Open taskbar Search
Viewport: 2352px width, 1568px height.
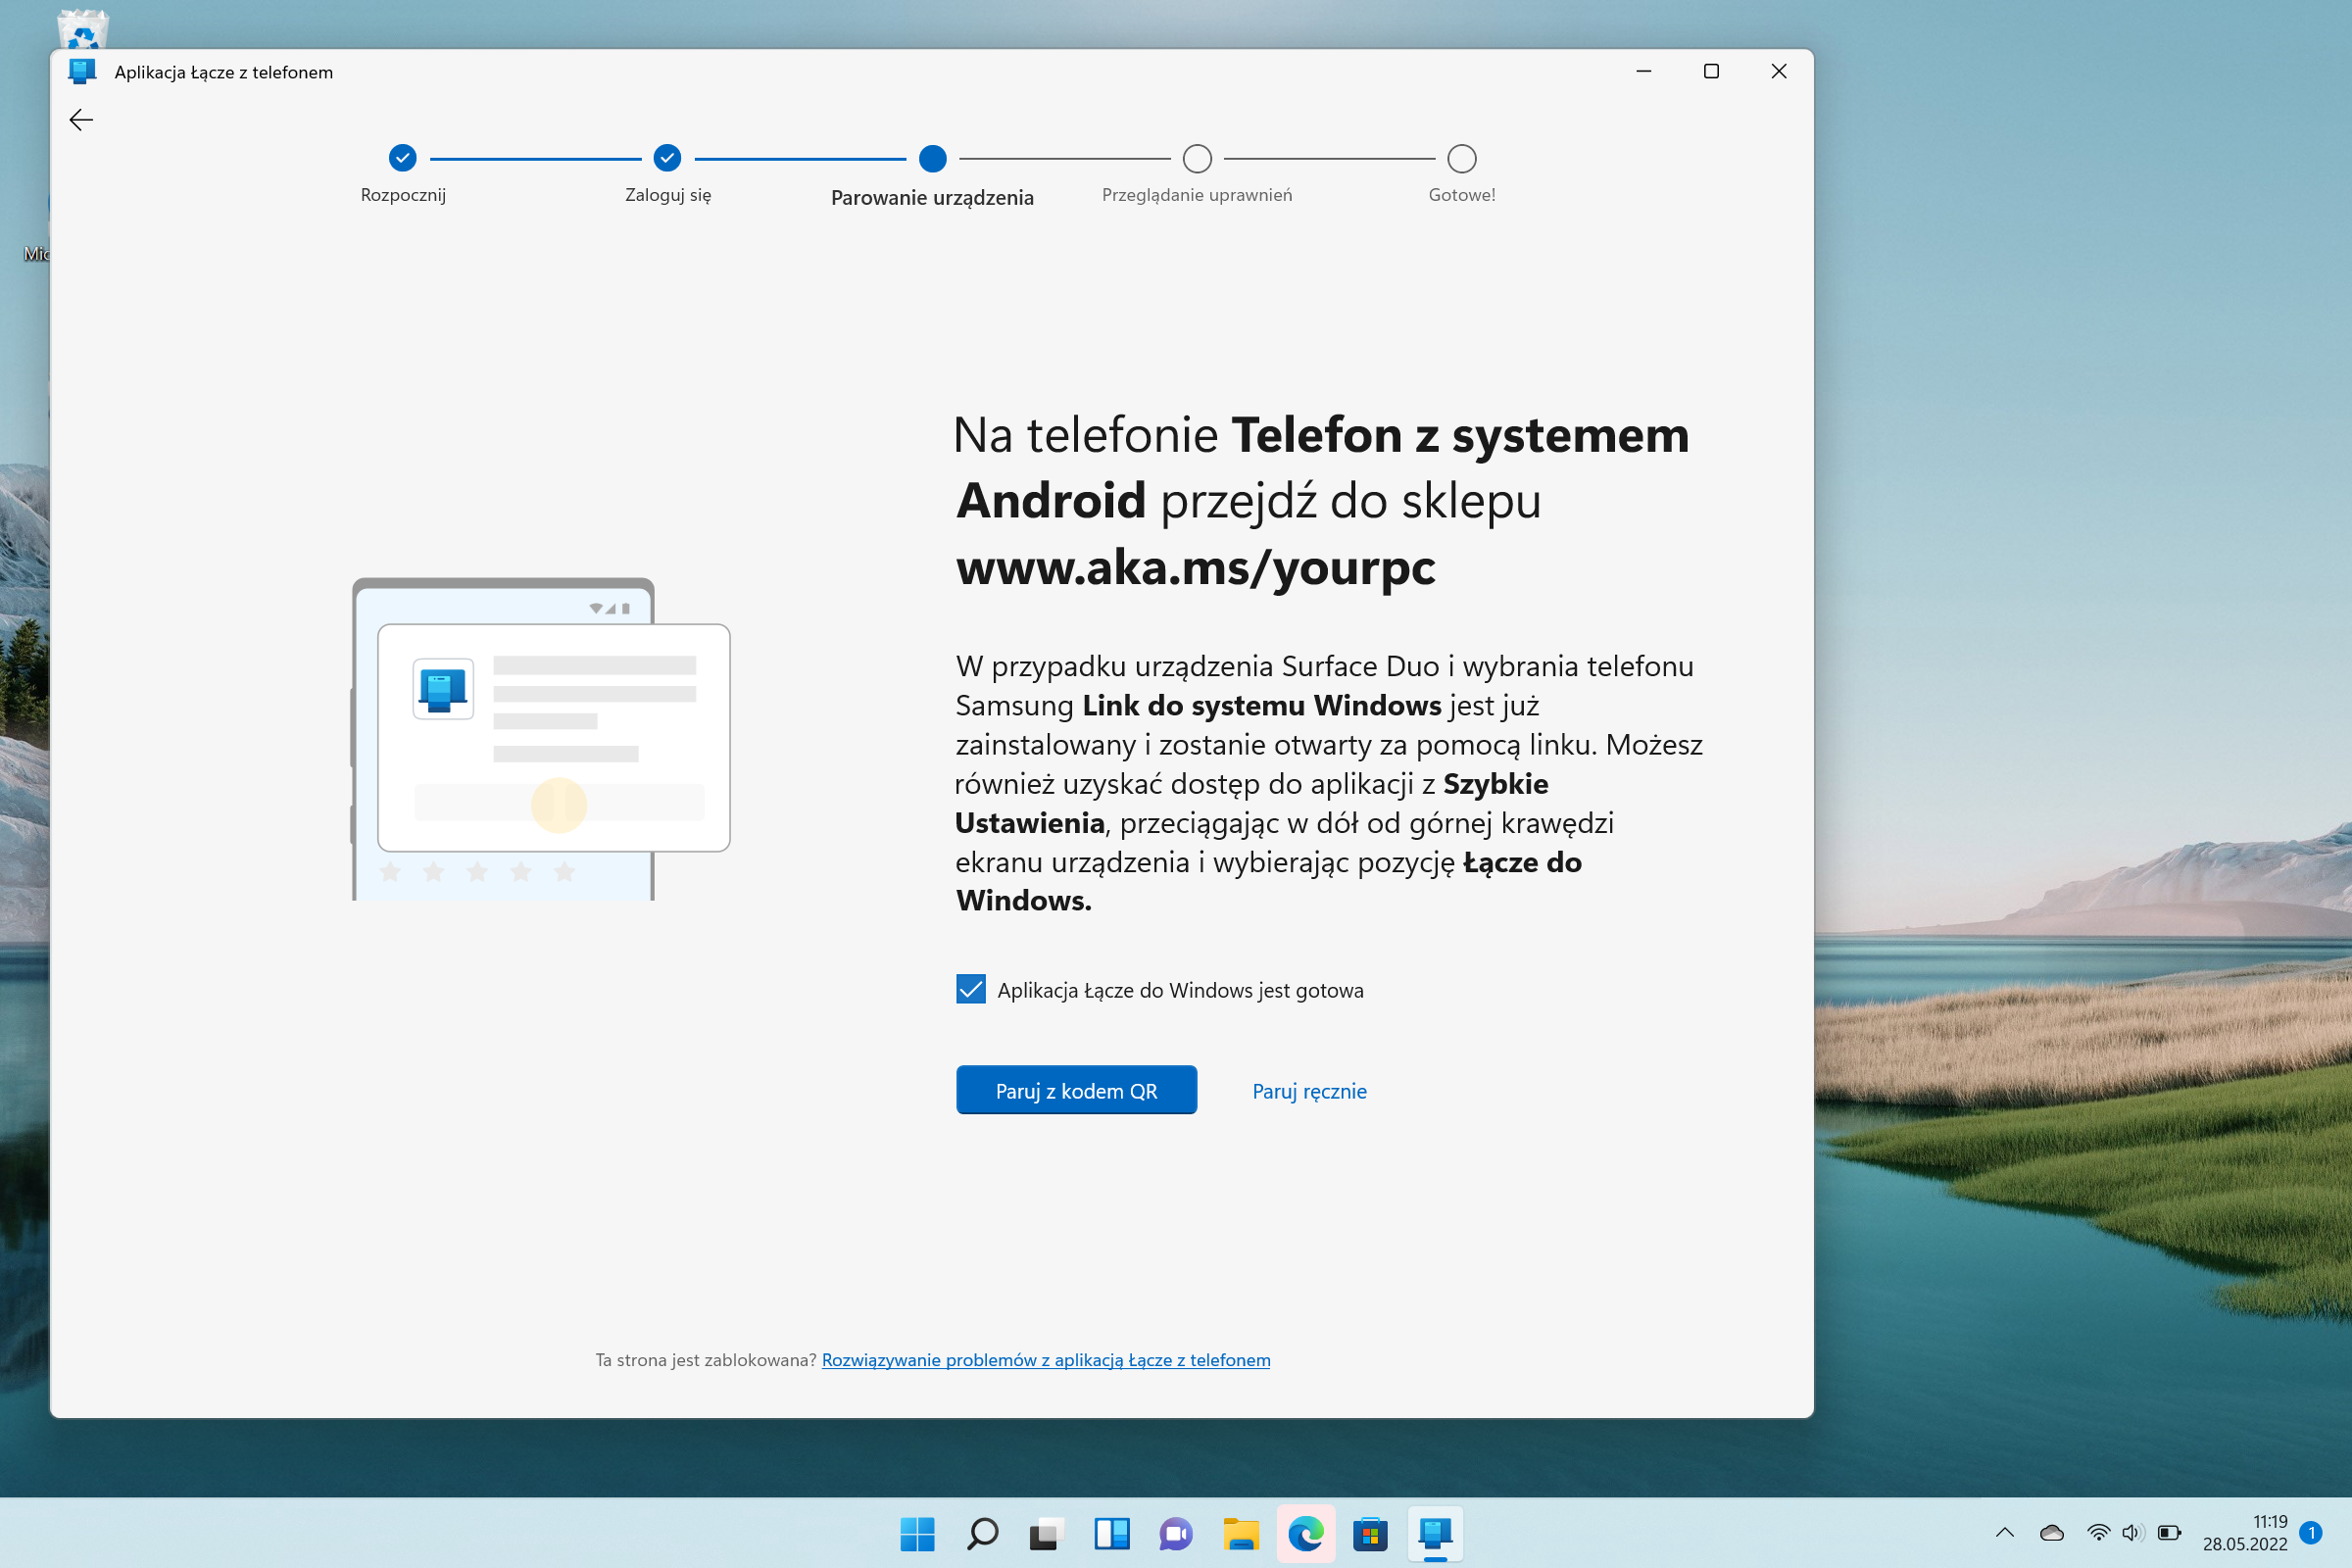click(x=982, y=1533)
